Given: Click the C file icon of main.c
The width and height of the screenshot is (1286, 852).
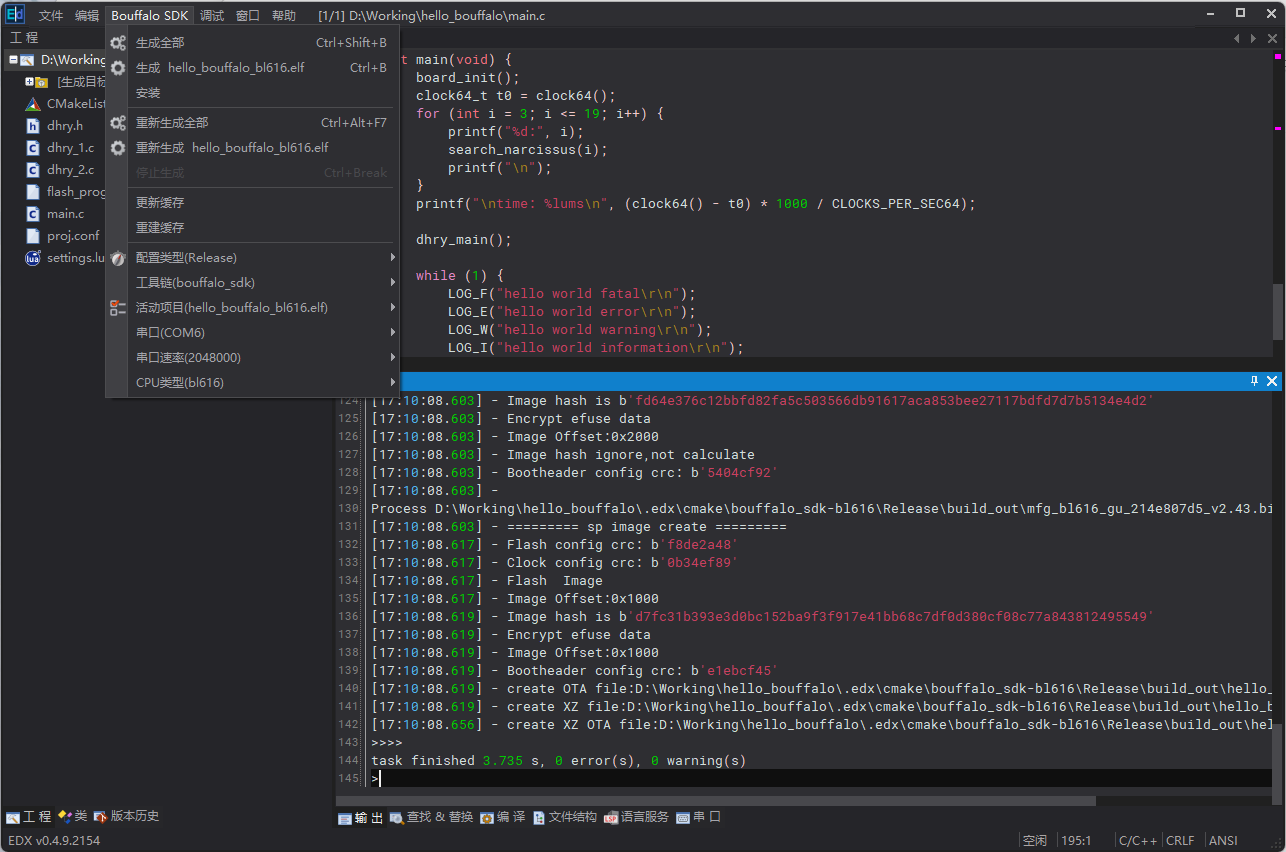Looking at the screenshot, I should pyautogui.click(x=33, y=214).
